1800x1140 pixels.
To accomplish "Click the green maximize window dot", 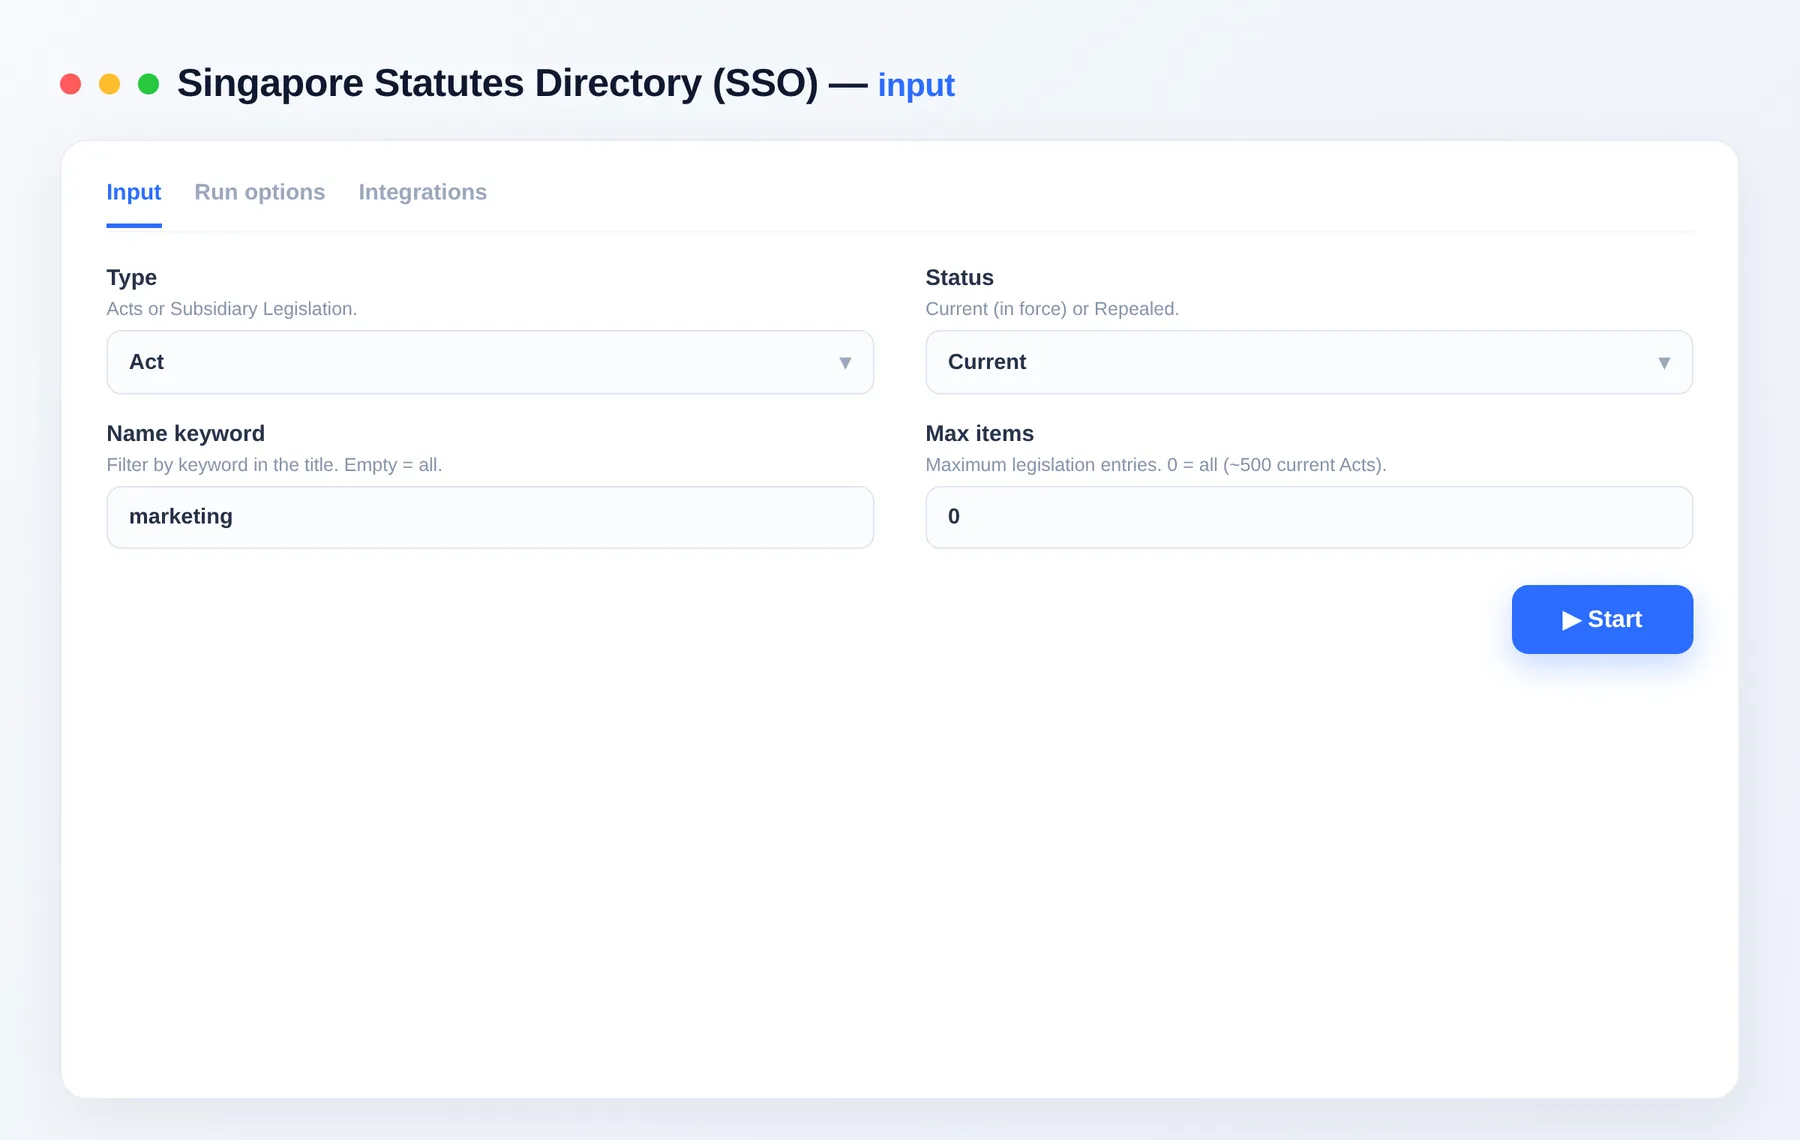I will click(149, 84).
